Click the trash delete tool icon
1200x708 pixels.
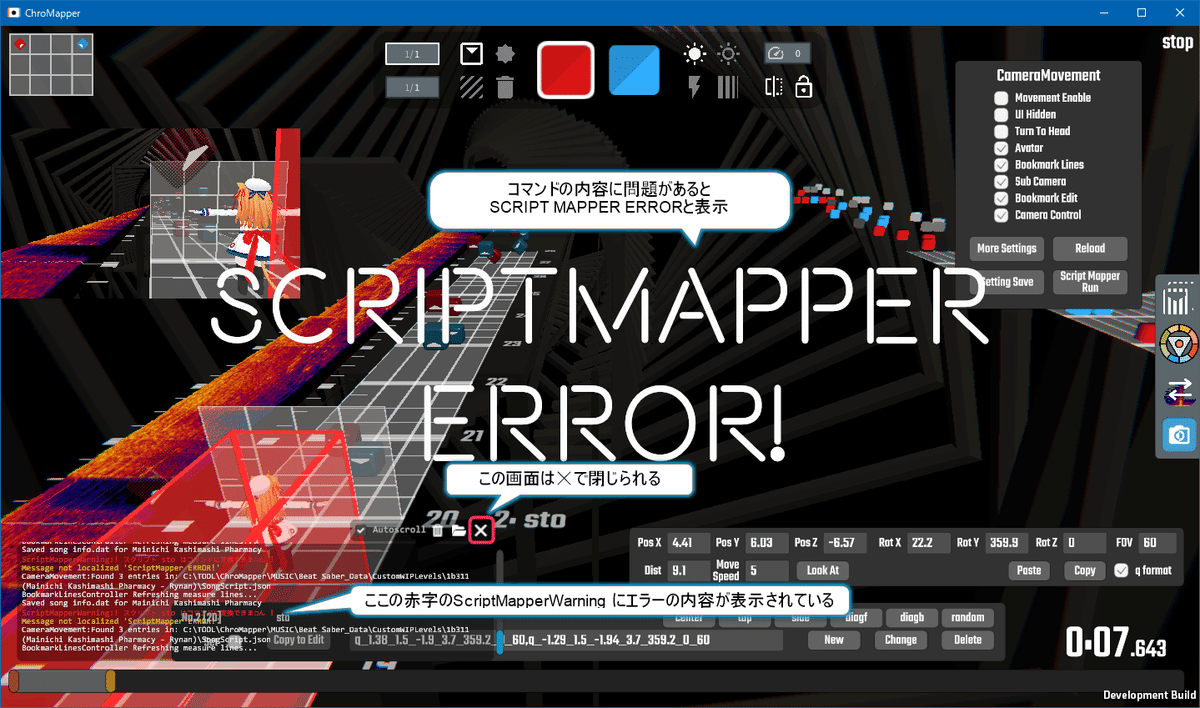coord(505,87)
